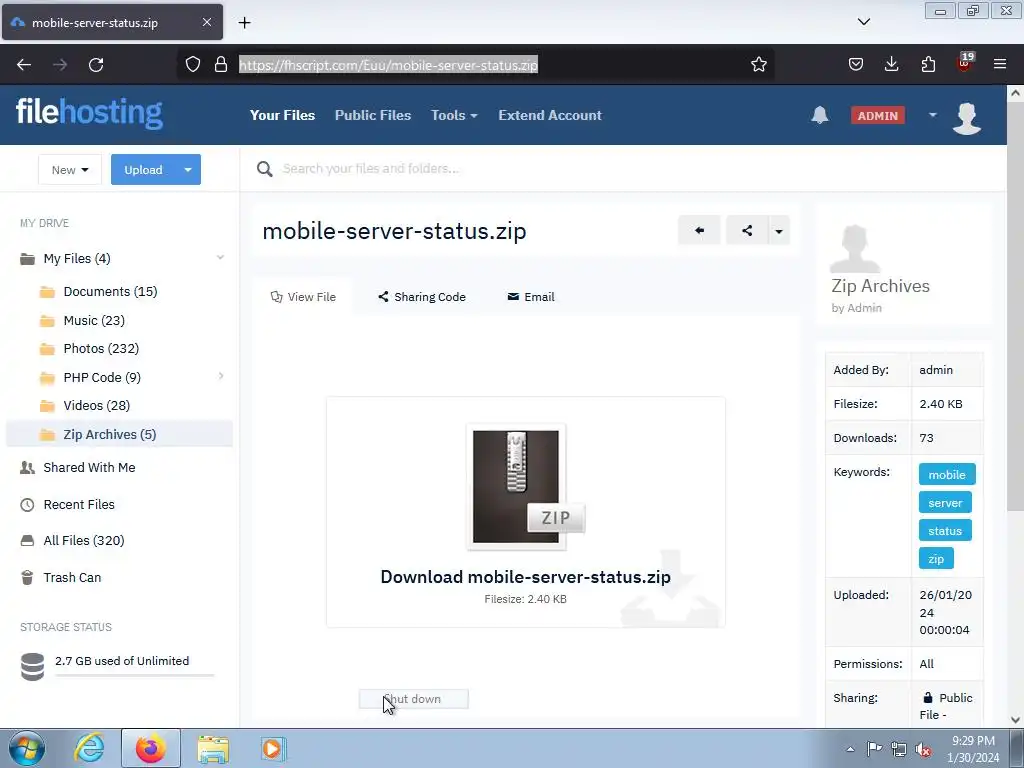Switch to Sharing Code tab

click(x=422, y=297)
